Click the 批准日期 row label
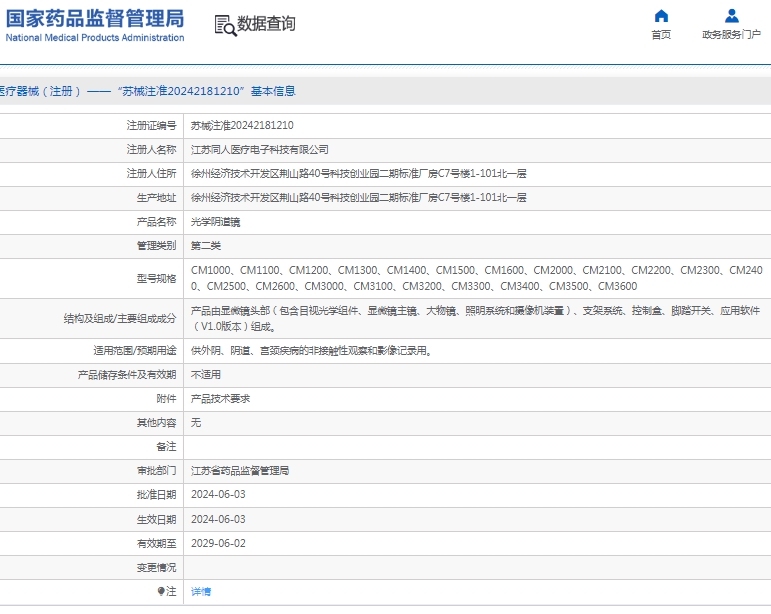This screenshot has width=771, height=614. pos(156,495)
